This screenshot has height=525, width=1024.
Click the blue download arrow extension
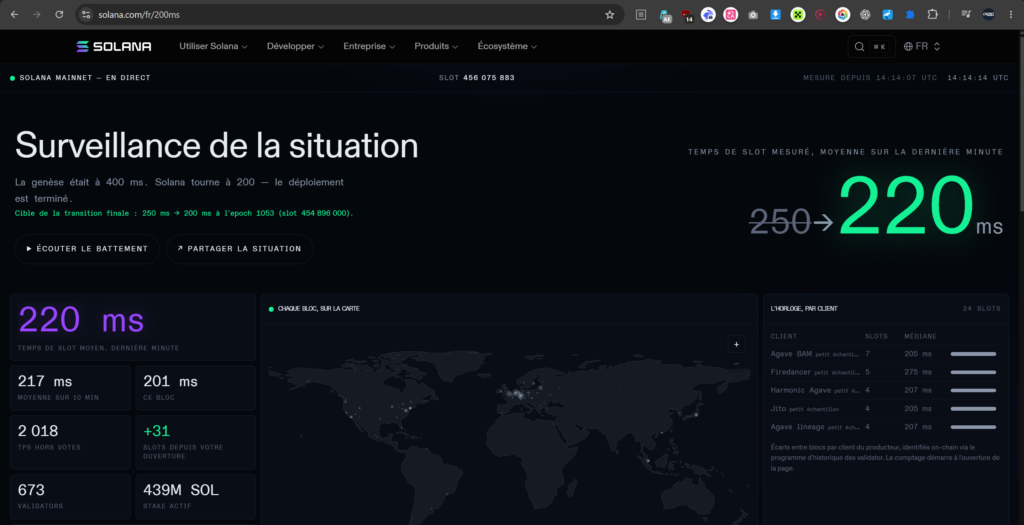point(775,14)
